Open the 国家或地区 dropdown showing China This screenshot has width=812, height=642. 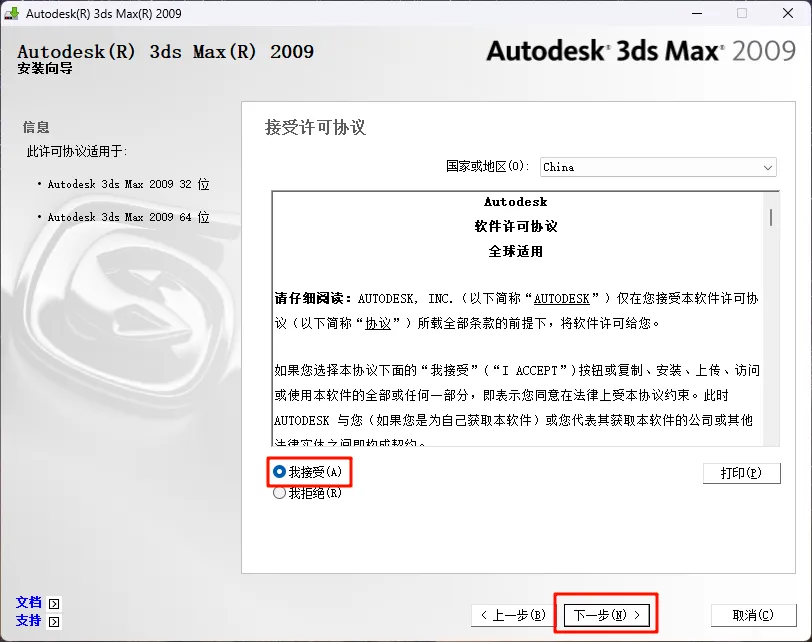coord(658,167)
